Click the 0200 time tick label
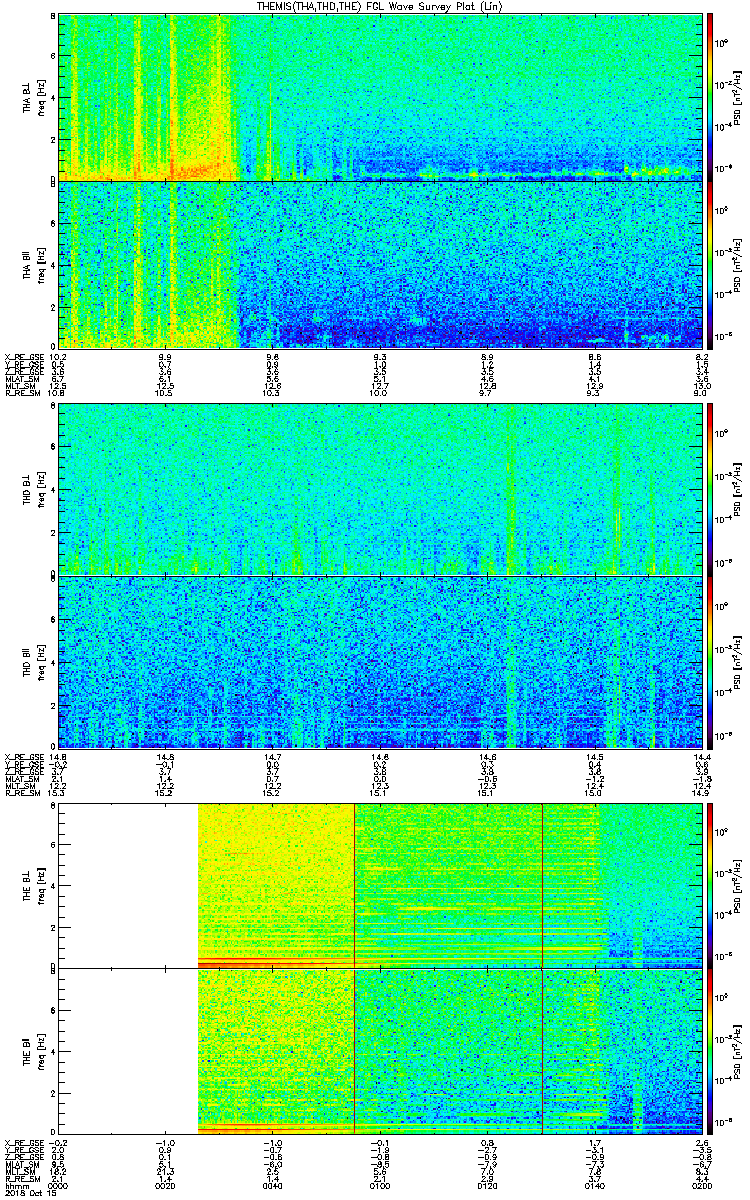750x1200 pixels. tap(701, 1187)
